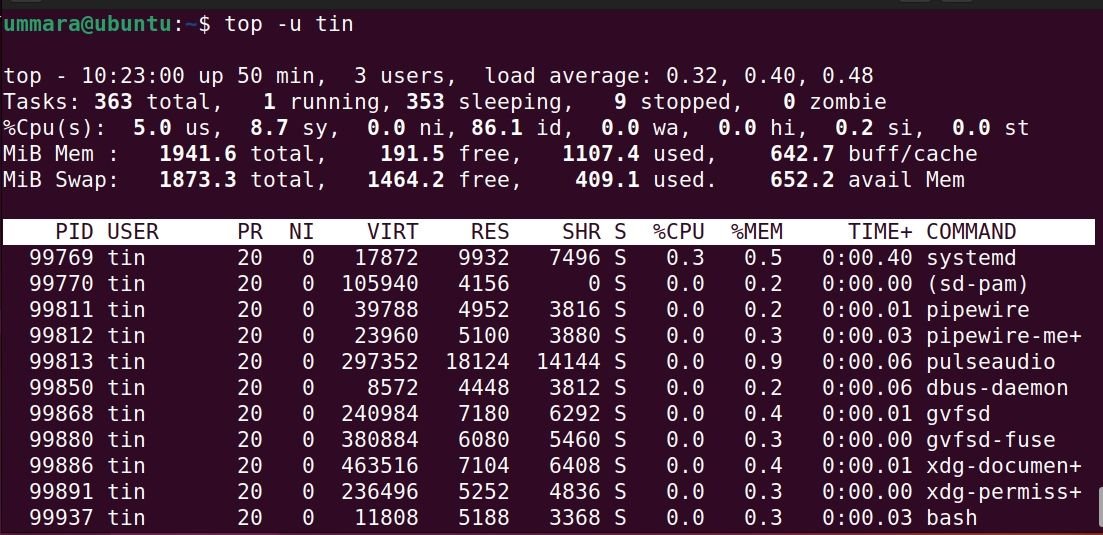Click the dbus-daemon command name

pyautogui.click(x=997, y=388)
